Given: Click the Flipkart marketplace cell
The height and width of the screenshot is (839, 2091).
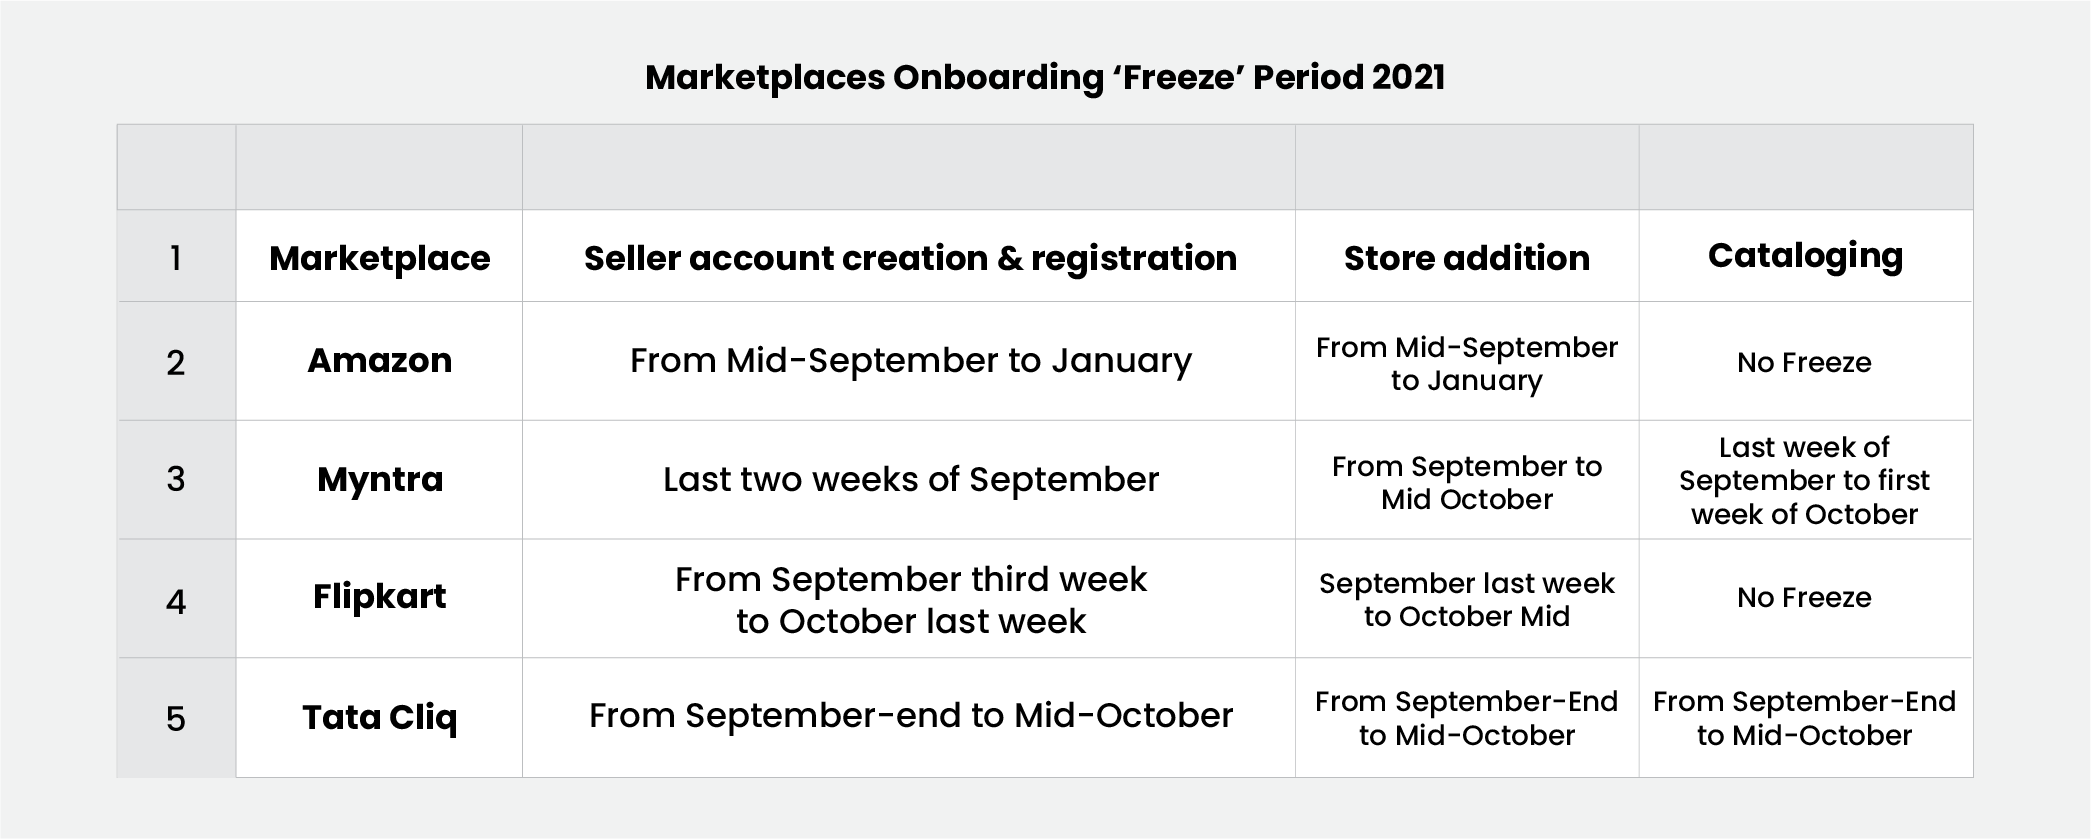Looking at the screenshot, I should (x=379, y=598).
